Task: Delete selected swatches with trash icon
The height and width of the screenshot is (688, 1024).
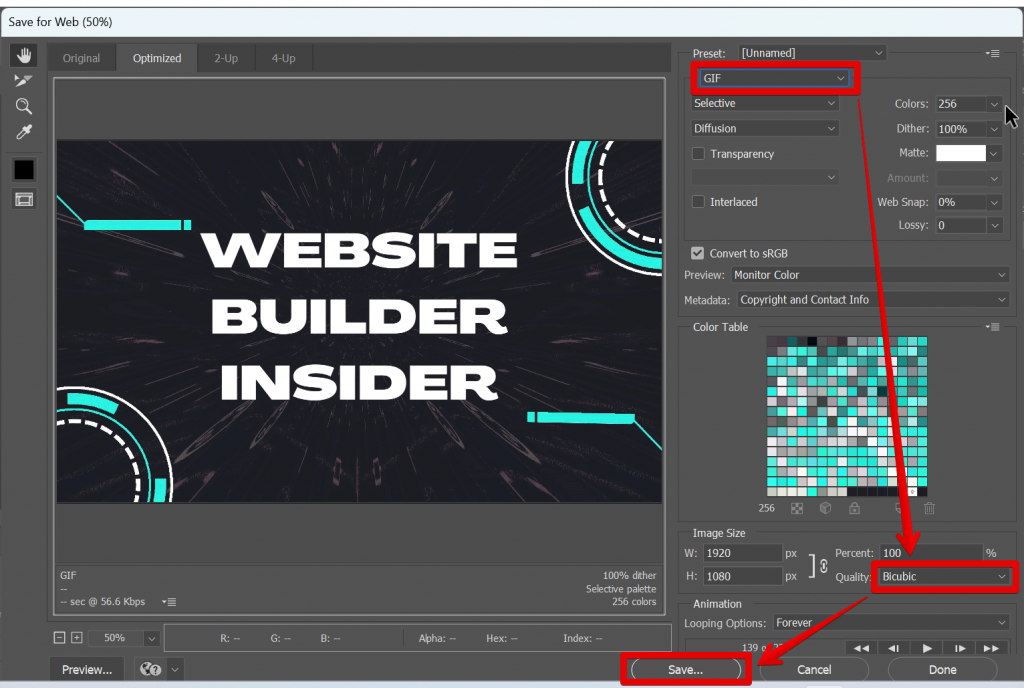Action: pos(929,508)
